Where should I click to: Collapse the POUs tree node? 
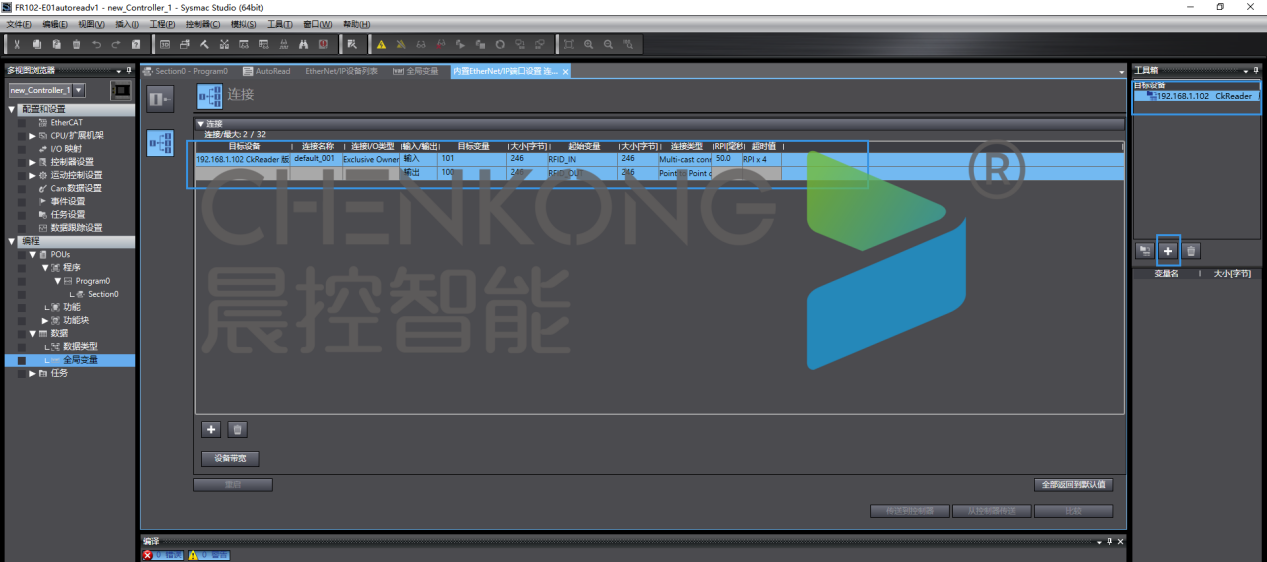click(x=32, y=255)
